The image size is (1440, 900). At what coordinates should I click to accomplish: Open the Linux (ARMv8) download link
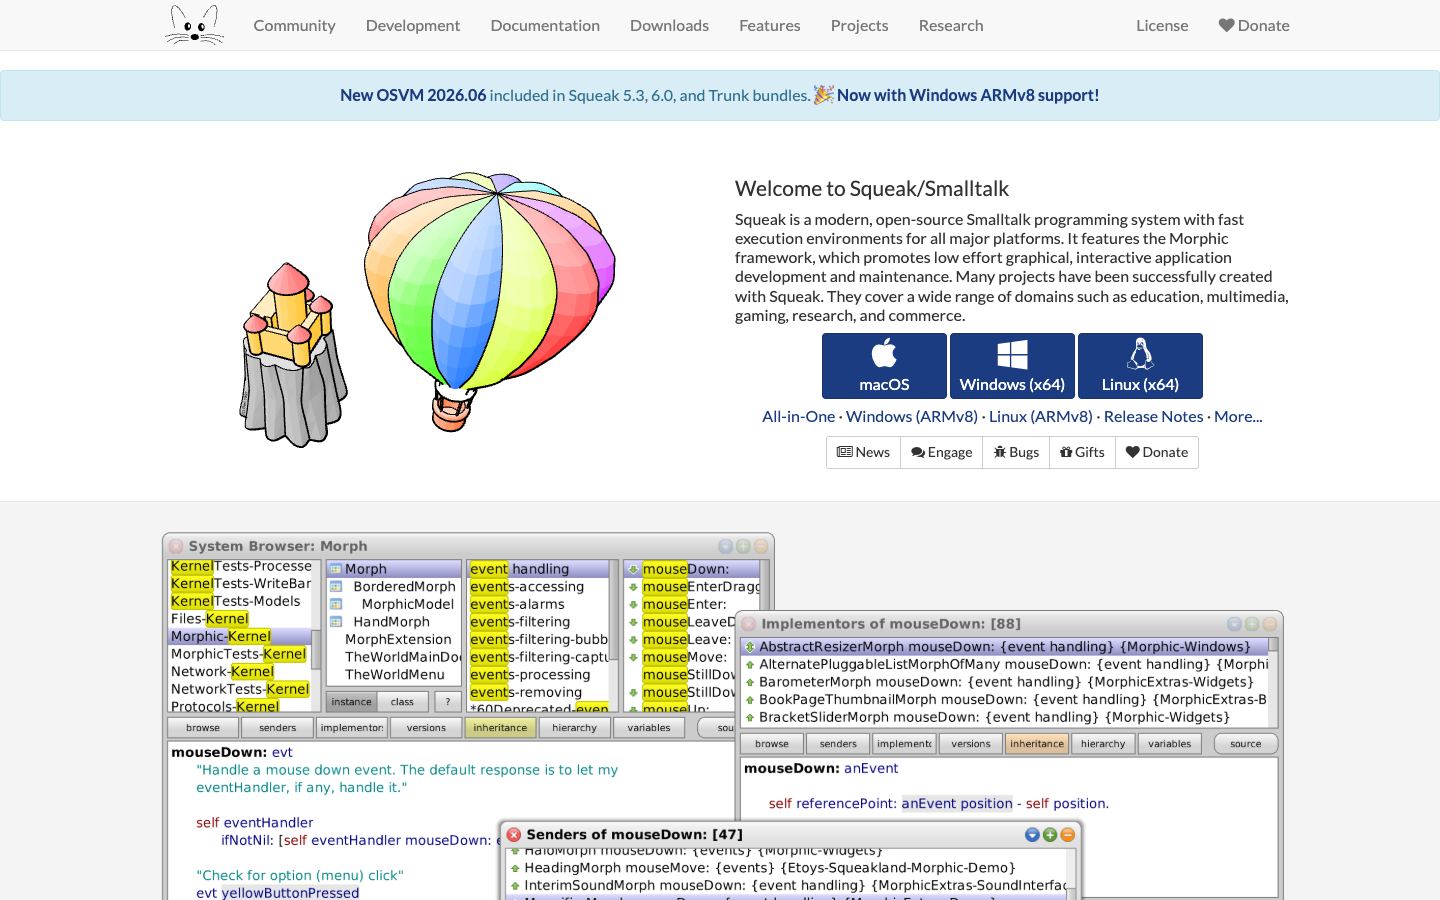1041,416
